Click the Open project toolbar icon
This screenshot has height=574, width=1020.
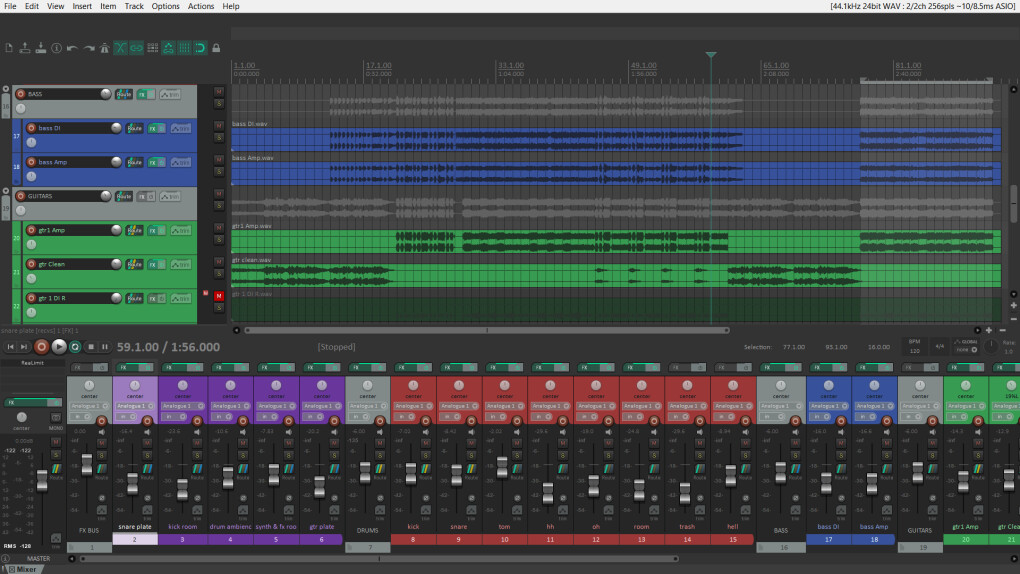pyautogui.click(x=25, y=48)
